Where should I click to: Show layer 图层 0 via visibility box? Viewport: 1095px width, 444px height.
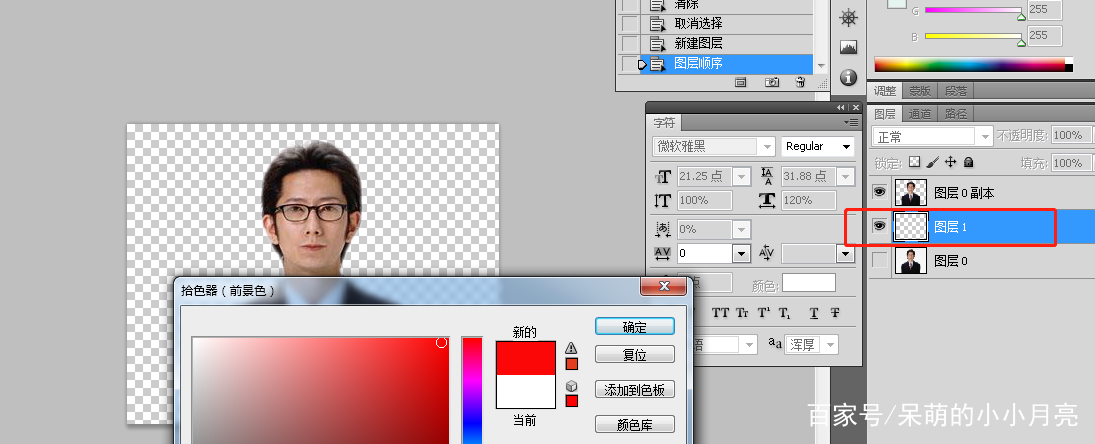[880, 260]
